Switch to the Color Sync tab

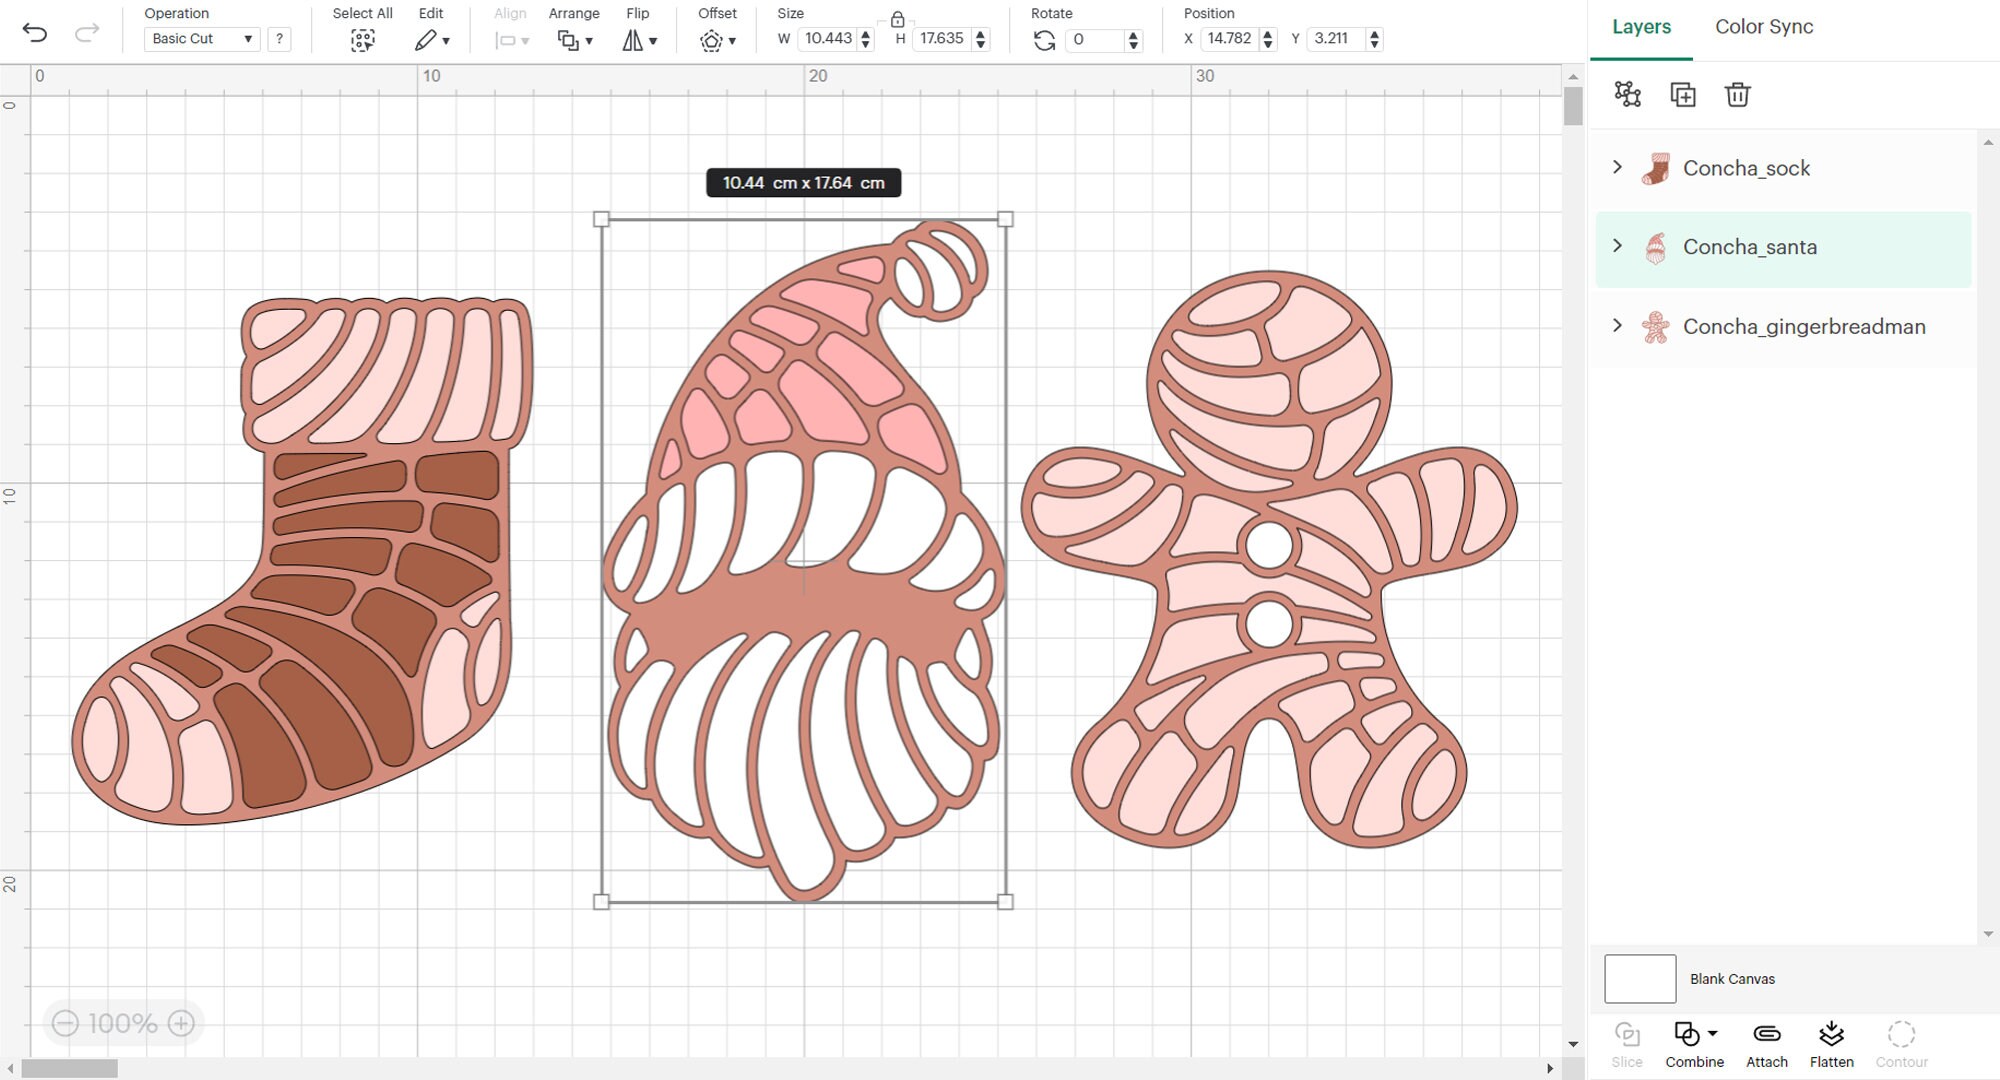[x=1763, y=27]
